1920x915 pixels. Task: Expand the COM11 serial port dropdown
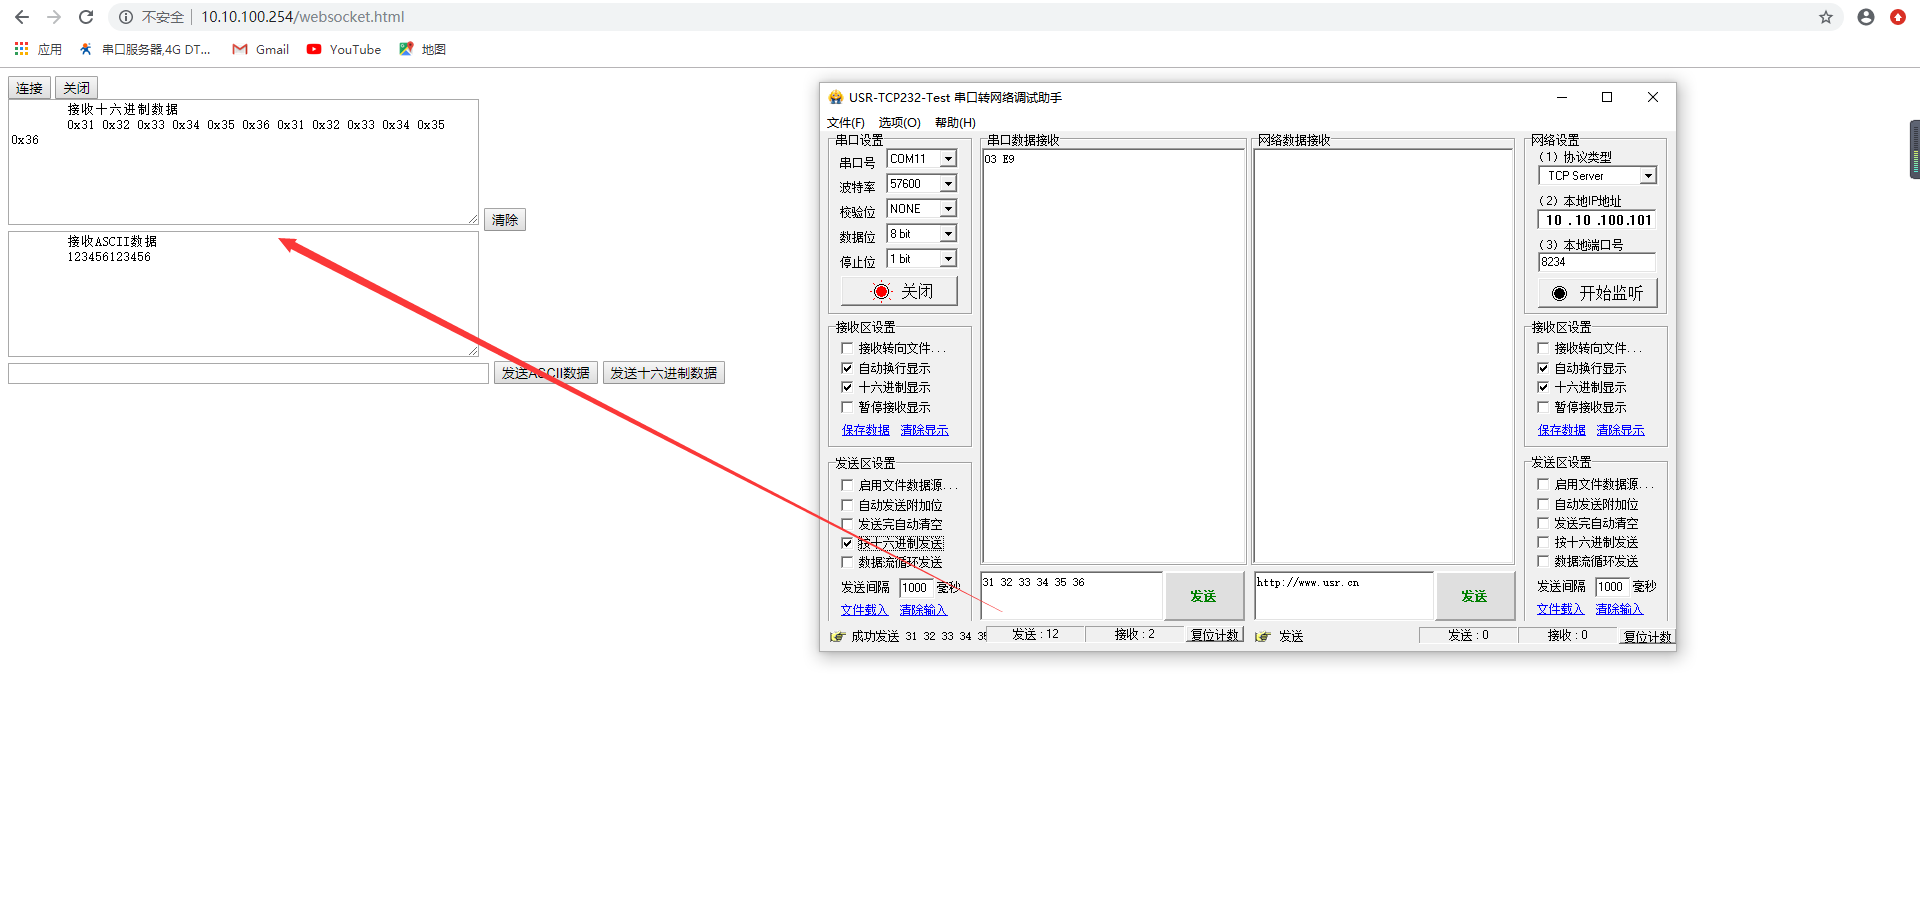point(948,159)
